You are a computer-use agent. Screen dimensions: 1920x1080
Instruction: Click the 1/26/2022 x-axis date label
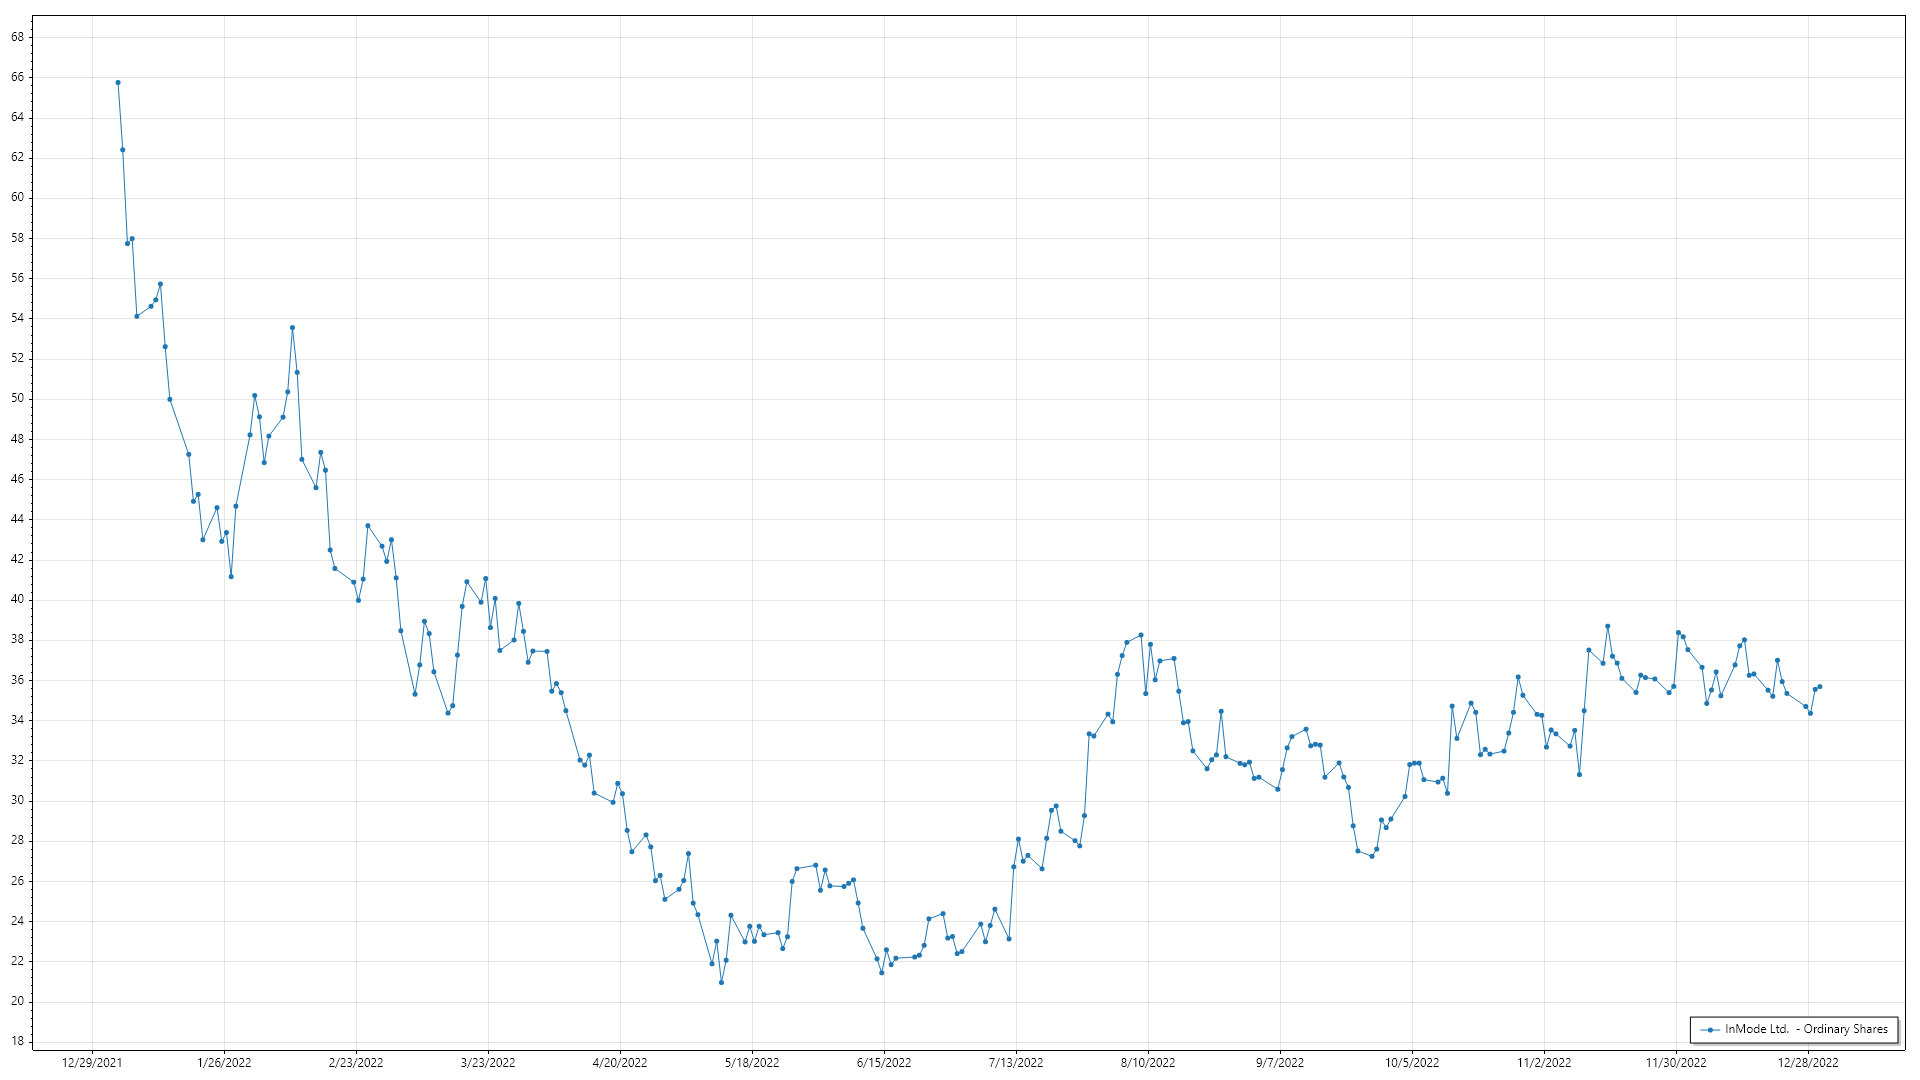point(224,1063)
